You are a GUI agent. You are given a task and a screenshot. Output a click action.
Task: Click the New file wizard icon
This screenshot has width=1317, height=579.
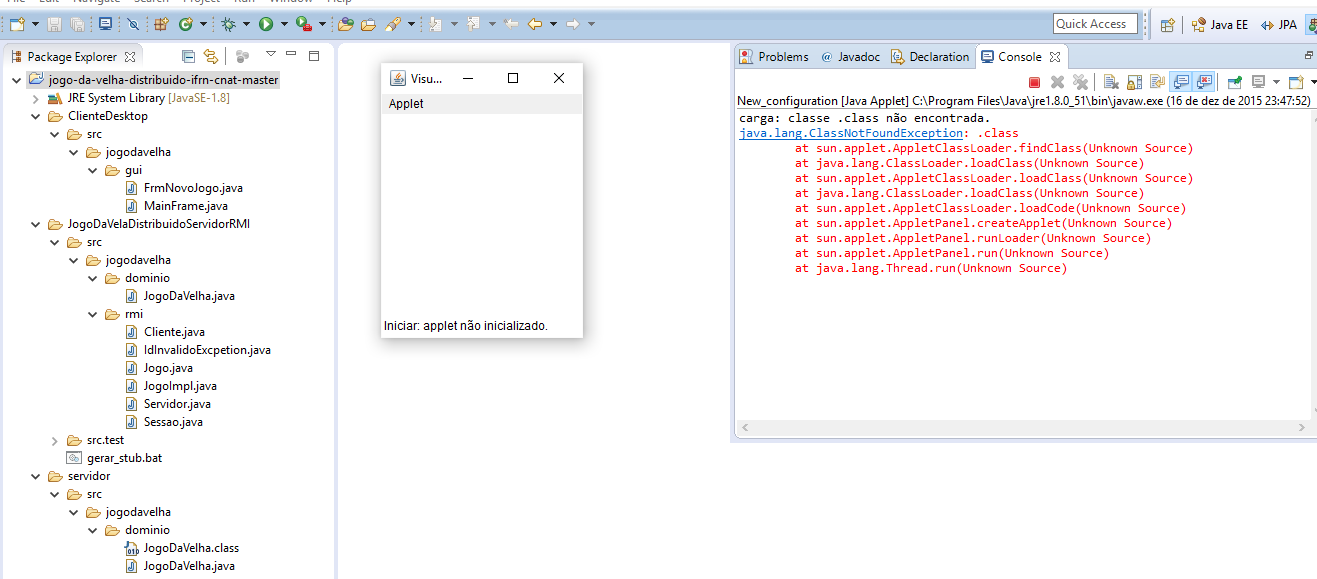(17, 24)
